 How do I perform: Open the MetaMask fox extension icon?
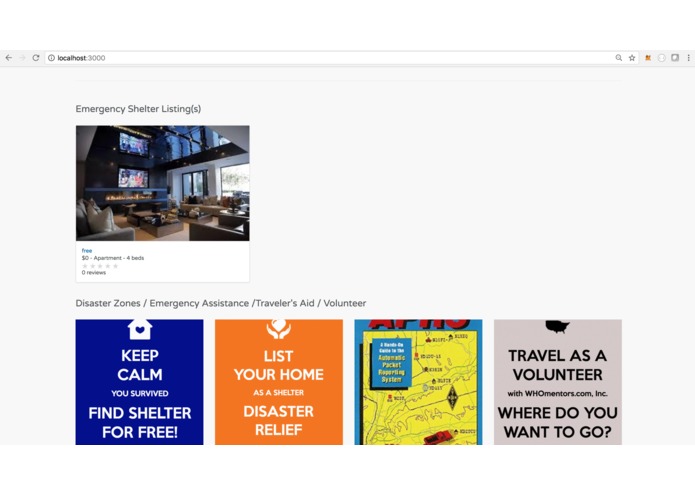(648, 58)
